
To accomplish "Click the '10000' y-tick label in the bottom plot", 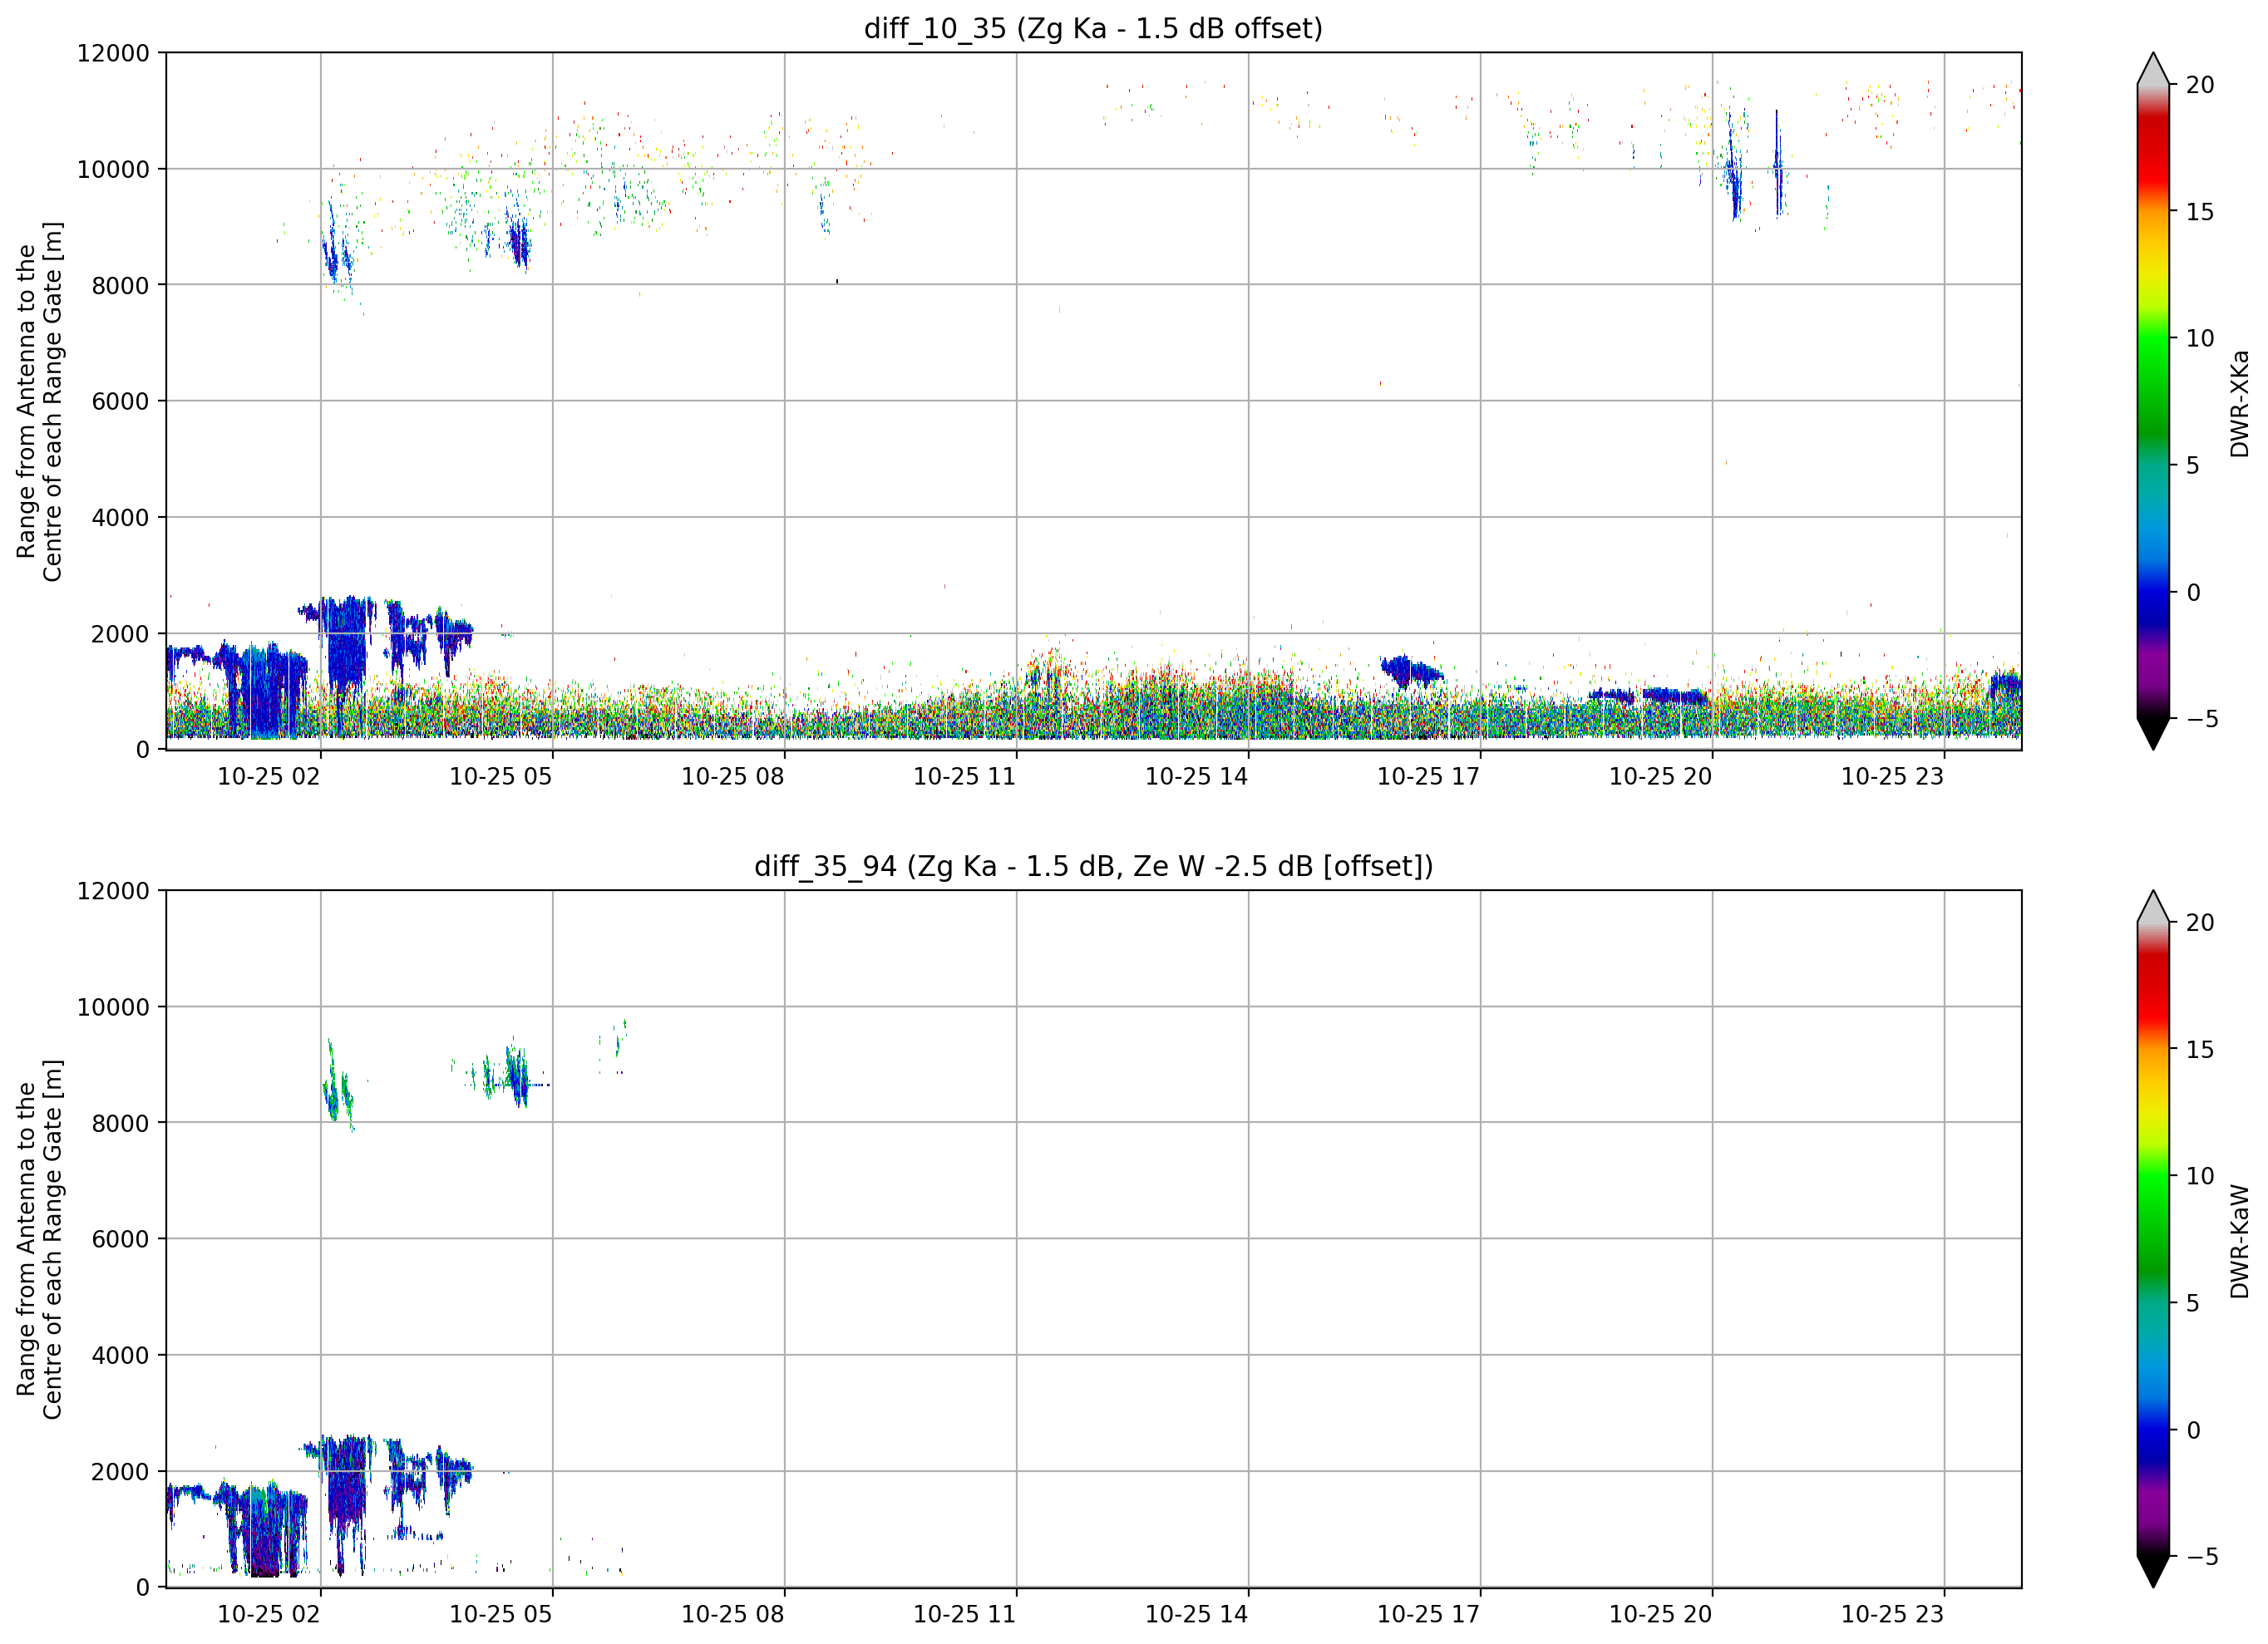I will 113,1007.
